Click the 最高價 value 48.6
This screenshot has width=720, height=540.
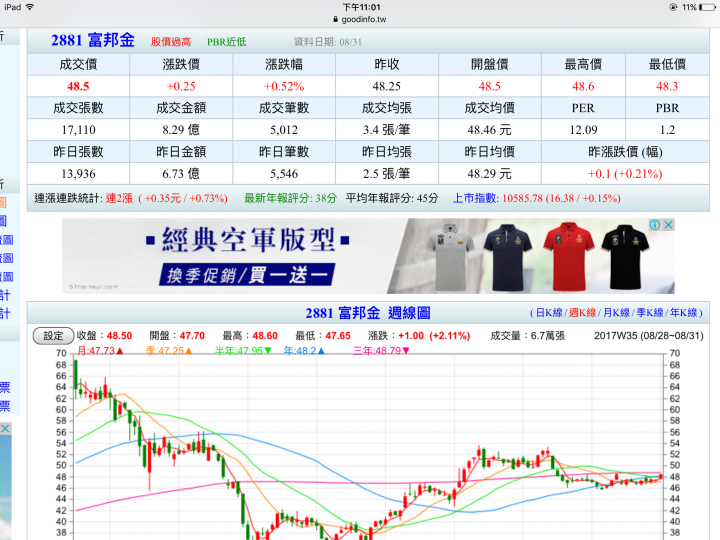tap(583, 86)
